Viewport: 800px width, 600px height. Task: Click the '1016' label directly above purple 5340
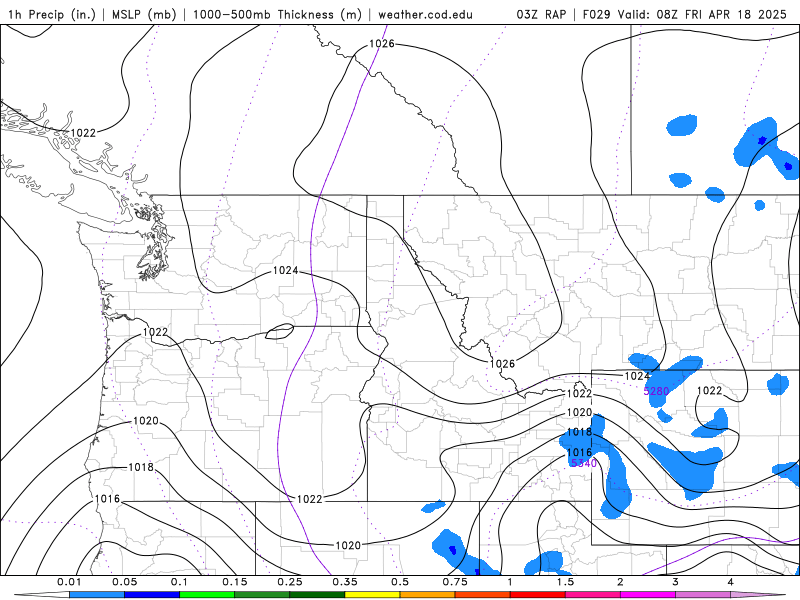pyautogui.click(x=580, y=453)
